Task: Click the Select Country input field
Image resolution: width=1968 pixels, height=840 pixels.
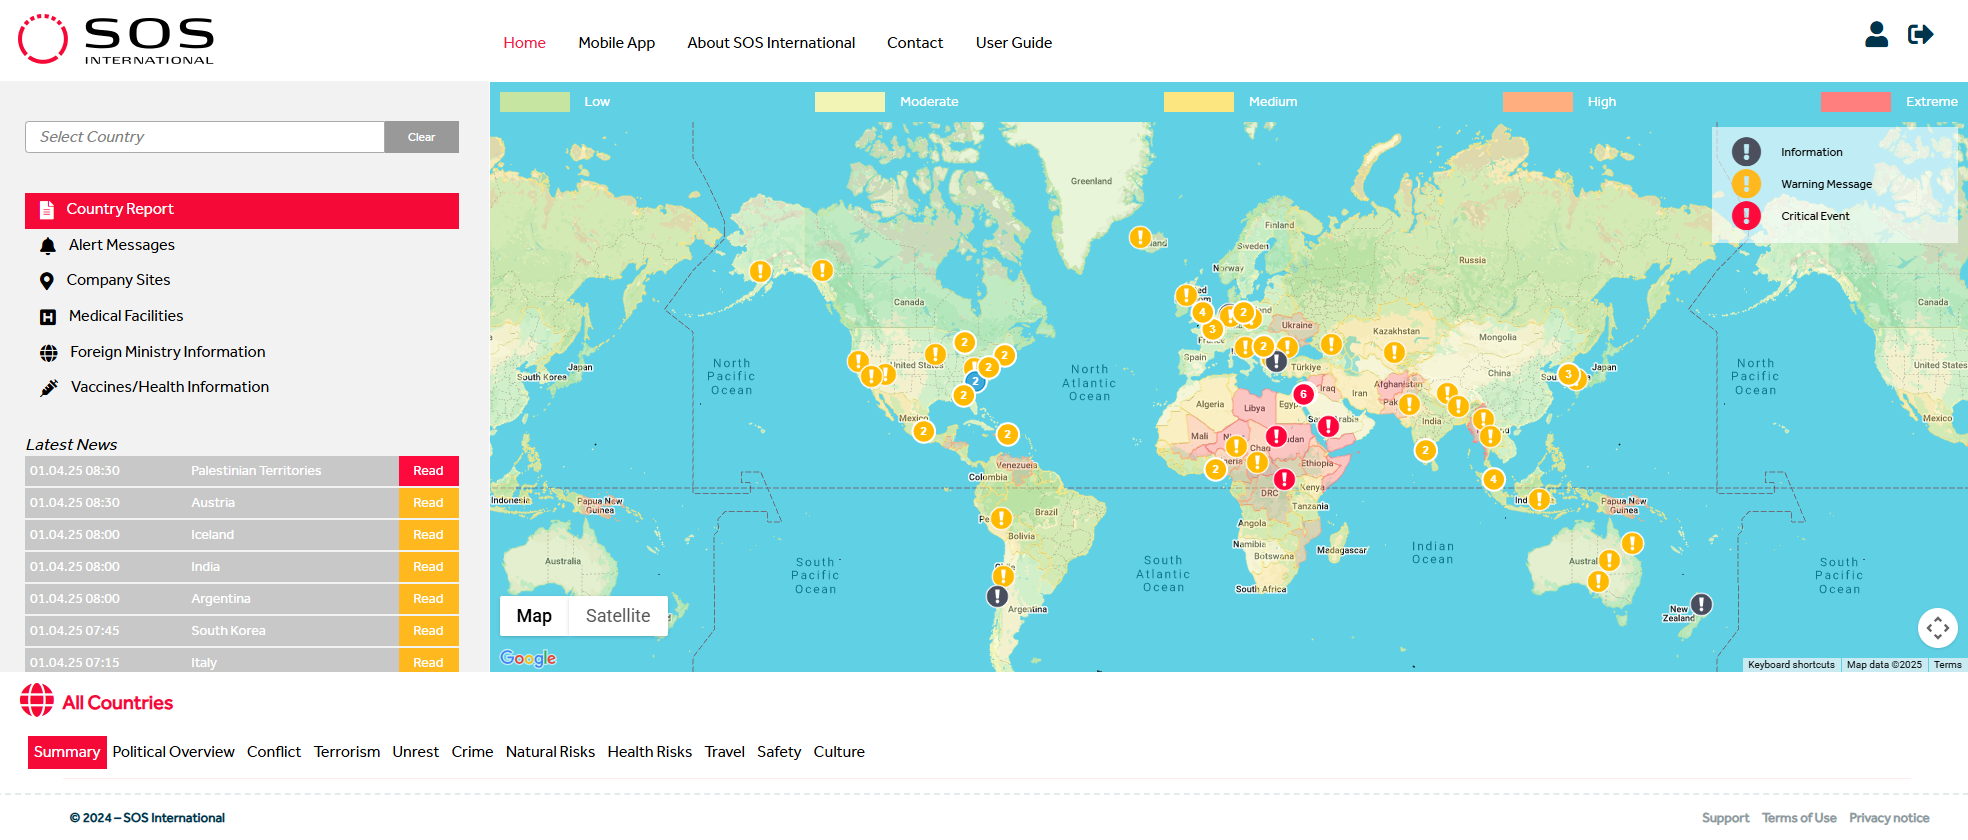Action: (x=205, y=137)
